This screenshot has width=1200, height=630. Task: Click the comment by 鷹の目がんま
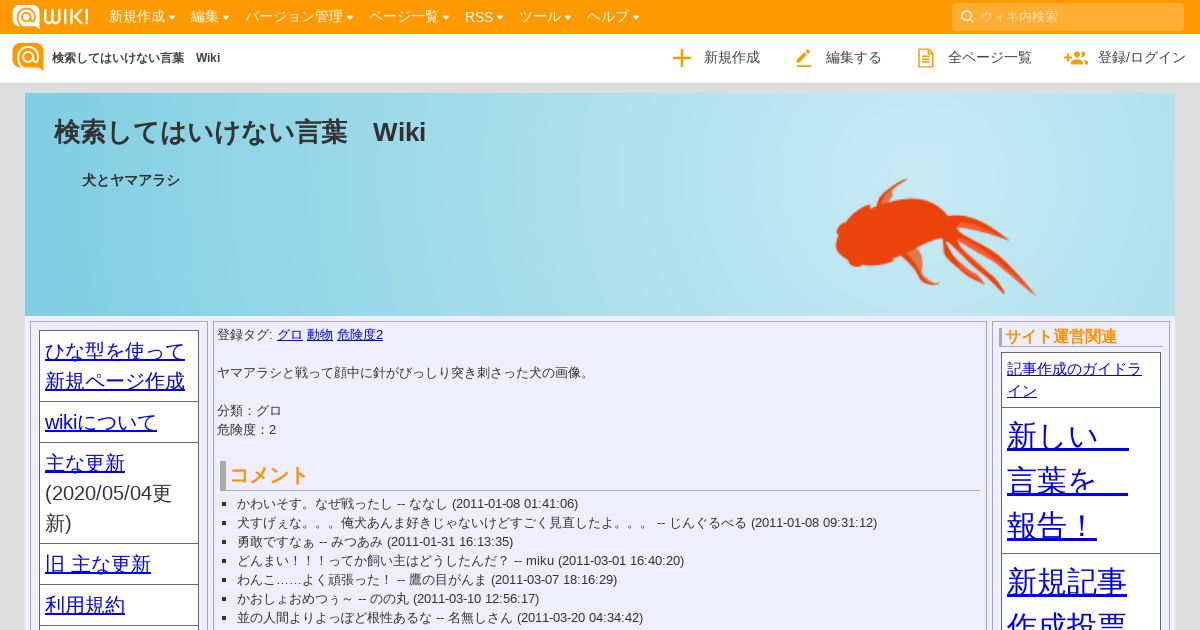[x=427, y=580]
